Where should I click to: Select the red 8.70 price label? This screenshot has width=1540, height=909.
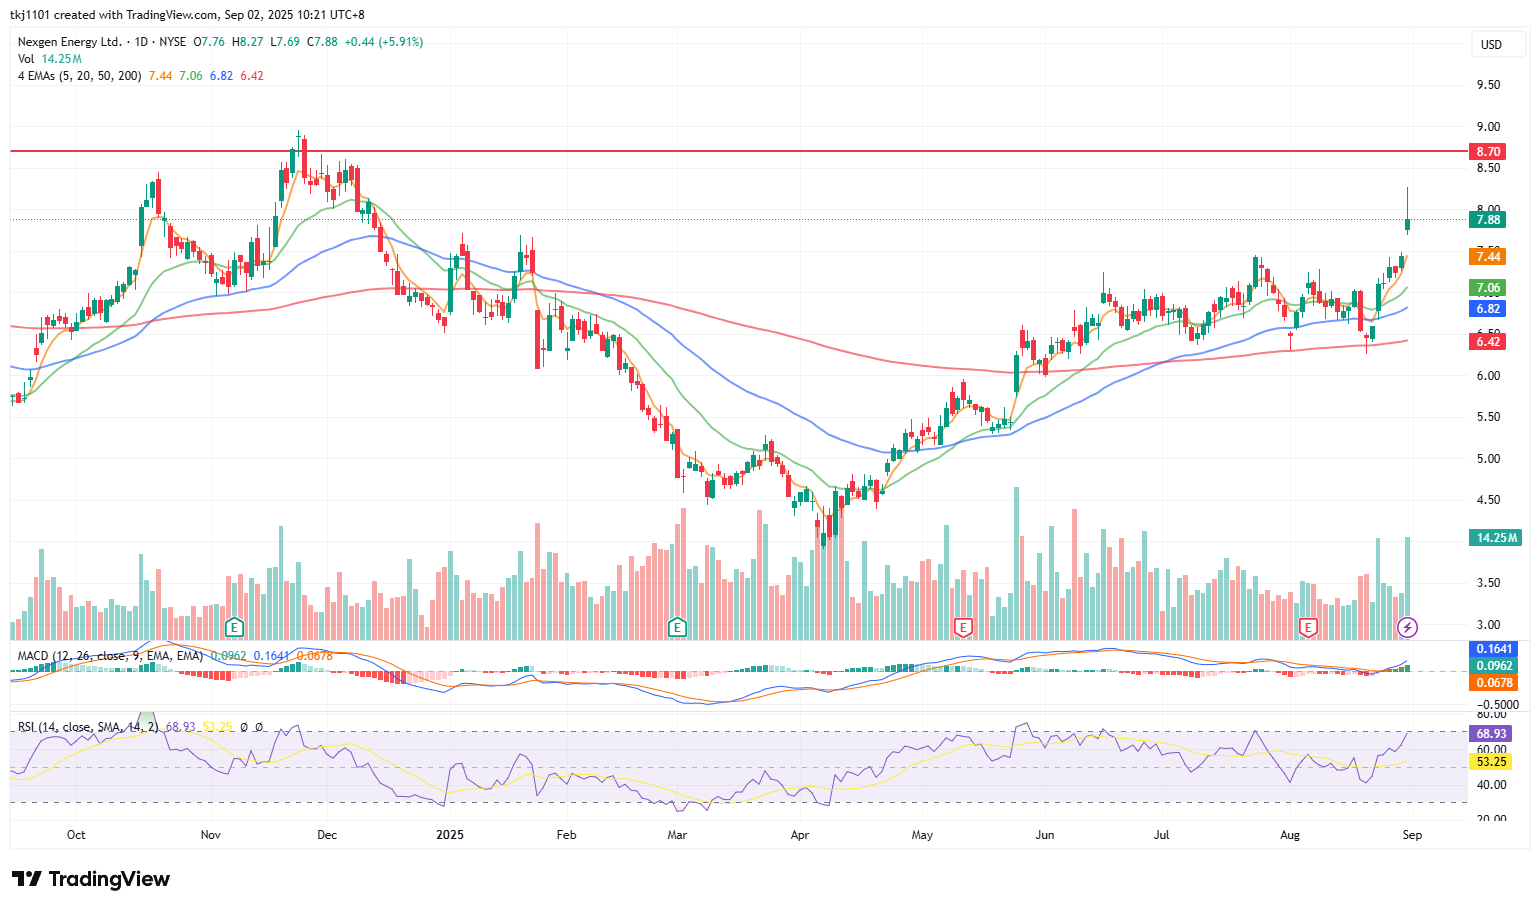point(1489,152)
